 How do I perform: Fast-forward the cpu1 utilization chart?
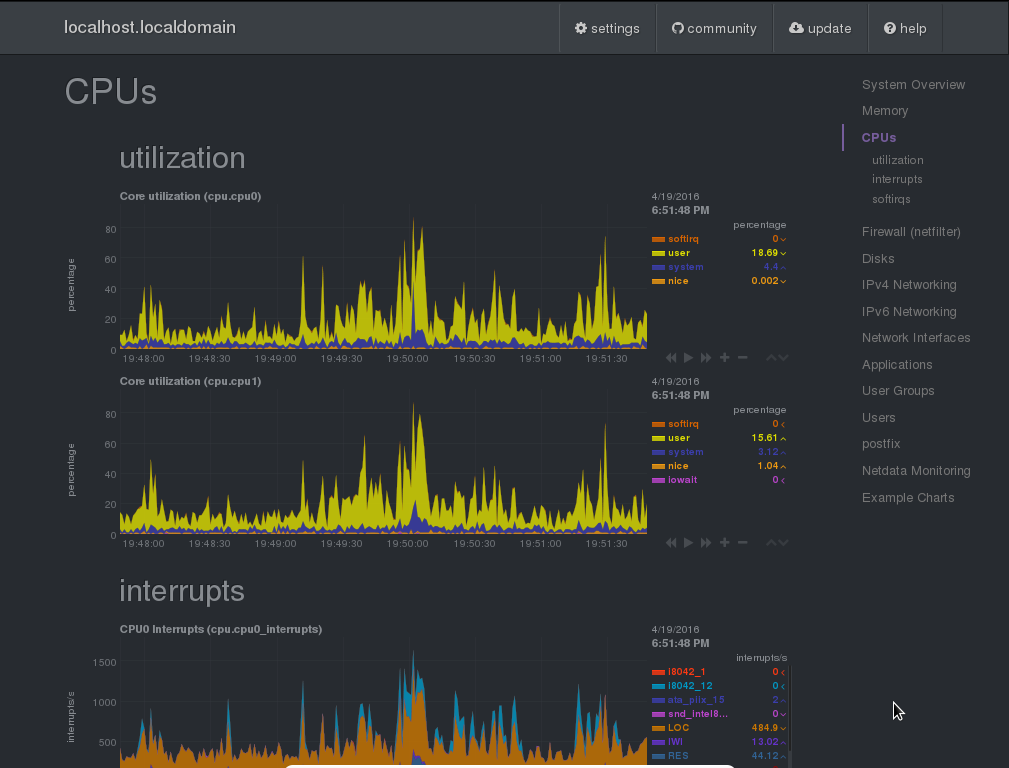(x=706, y=543)
